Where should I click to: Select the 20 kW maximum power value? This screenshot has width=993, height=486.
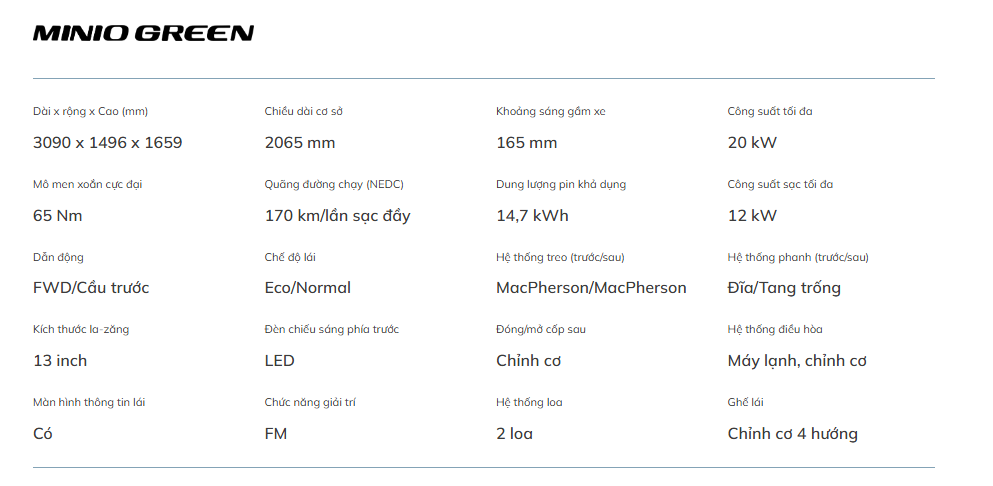pos(752,143)
